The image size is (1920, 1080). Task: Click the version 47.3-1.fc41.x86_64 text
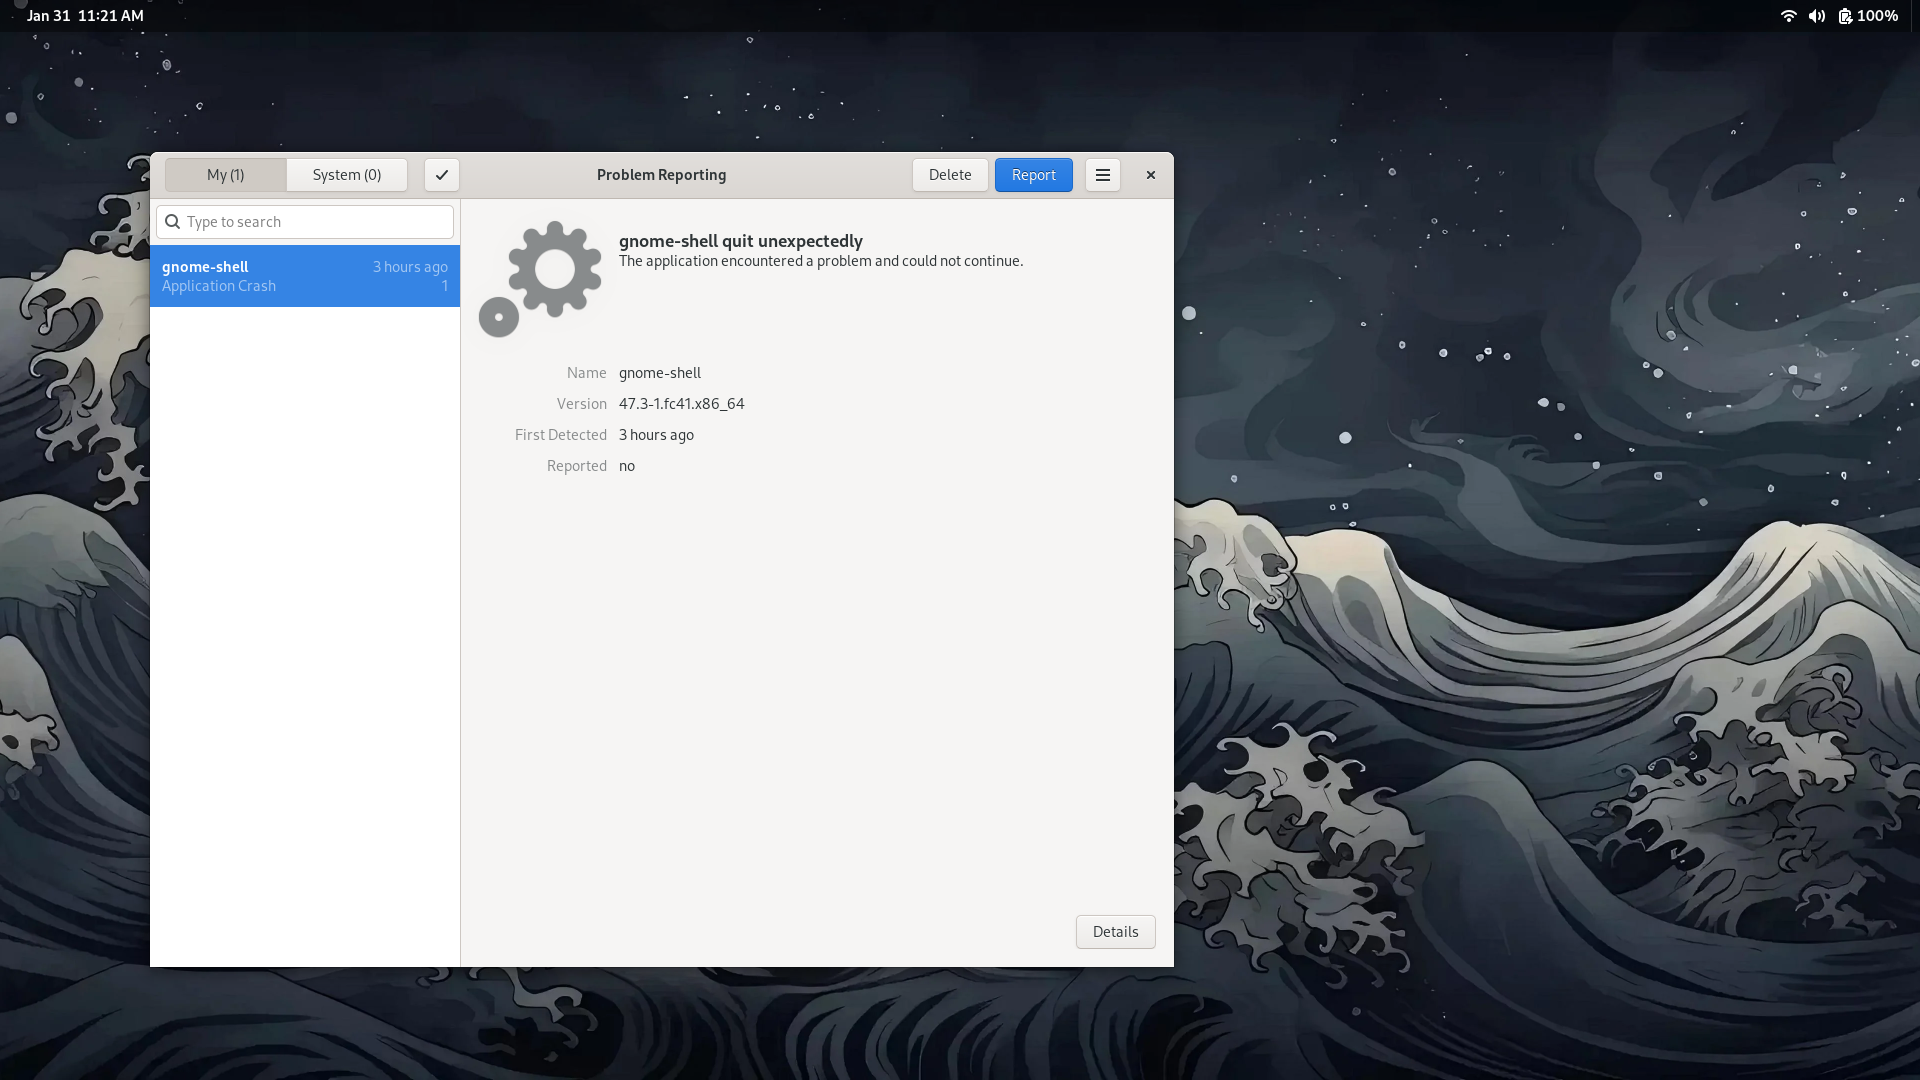[681, 404]
